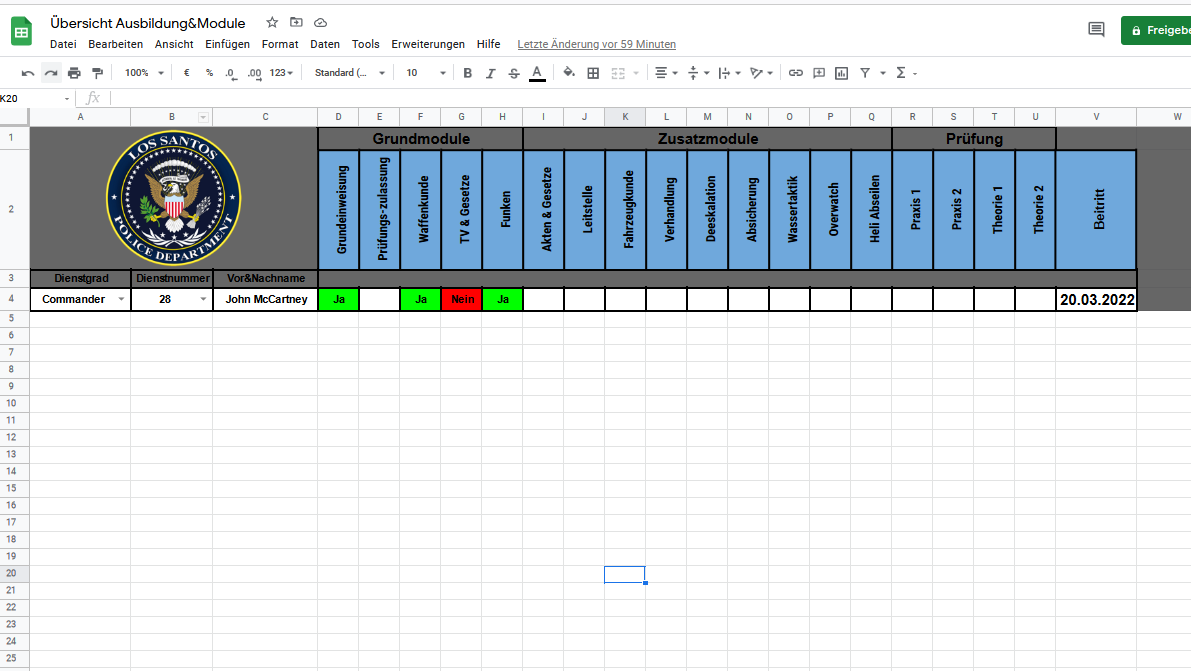Open comment history icon
Image resolution: width=1191 pixels, height=671 pixels.
point(1095,30)
